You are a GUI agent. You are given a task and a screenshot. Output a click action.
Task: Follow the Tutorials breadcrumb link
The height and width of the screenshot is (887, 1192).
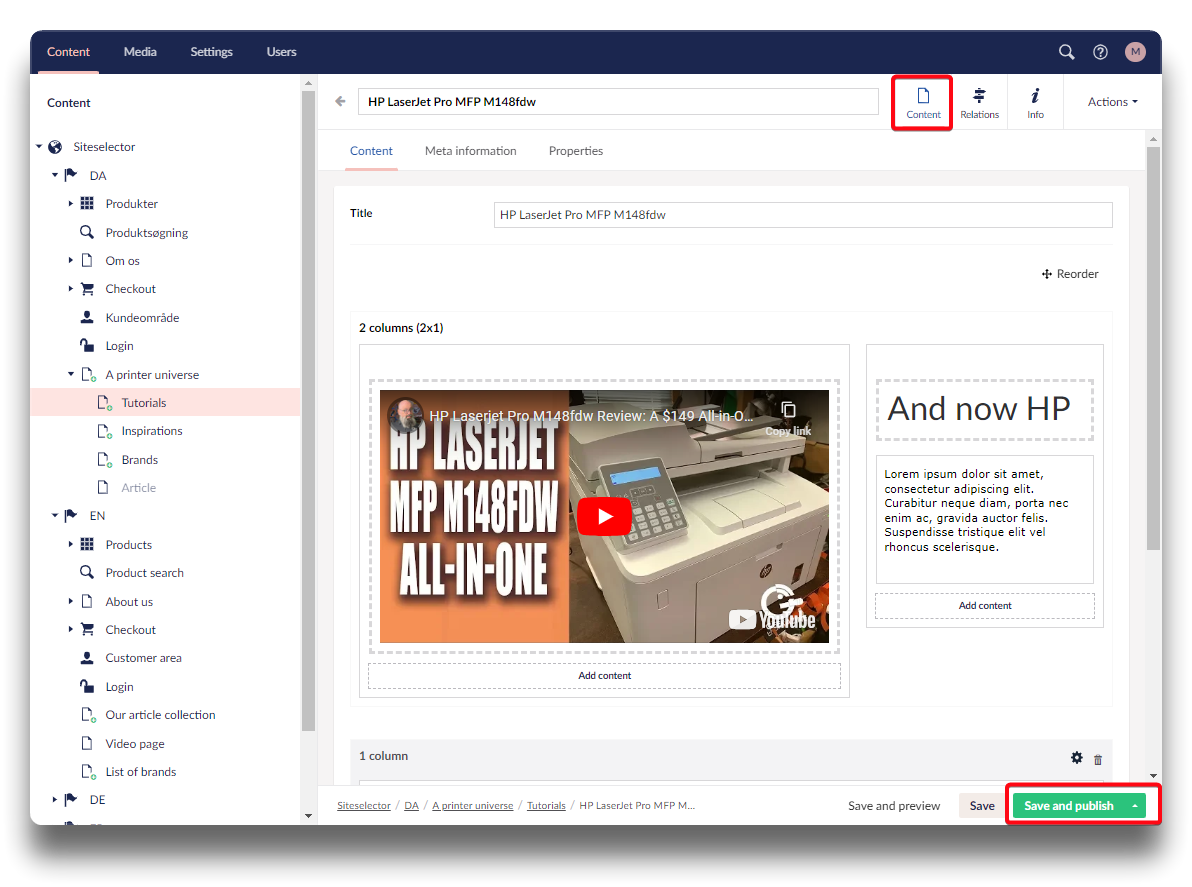tap(546, 806)
